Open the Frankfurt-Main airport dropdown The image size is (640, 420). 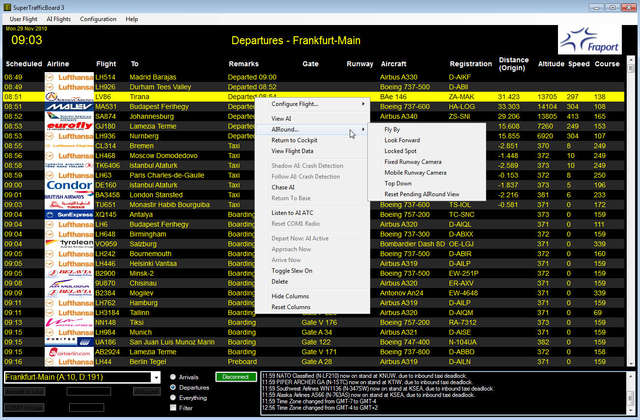[x=156, y=378]
